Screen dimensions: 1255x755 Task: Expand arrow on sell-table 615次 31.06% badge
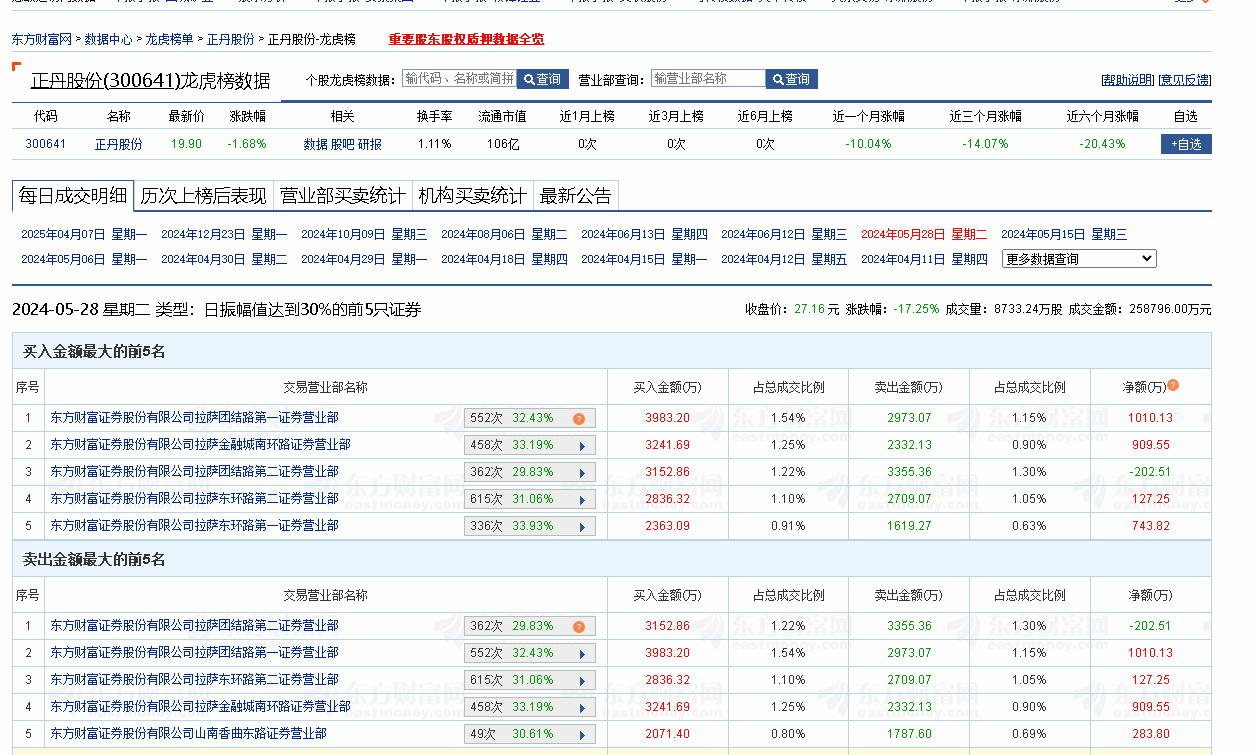click(x=582, y=680)
